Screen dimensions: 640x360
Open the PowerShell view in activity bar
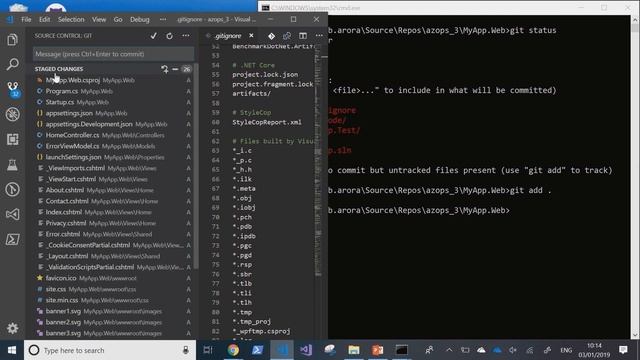pyautogui.click(x=13, y=239)
